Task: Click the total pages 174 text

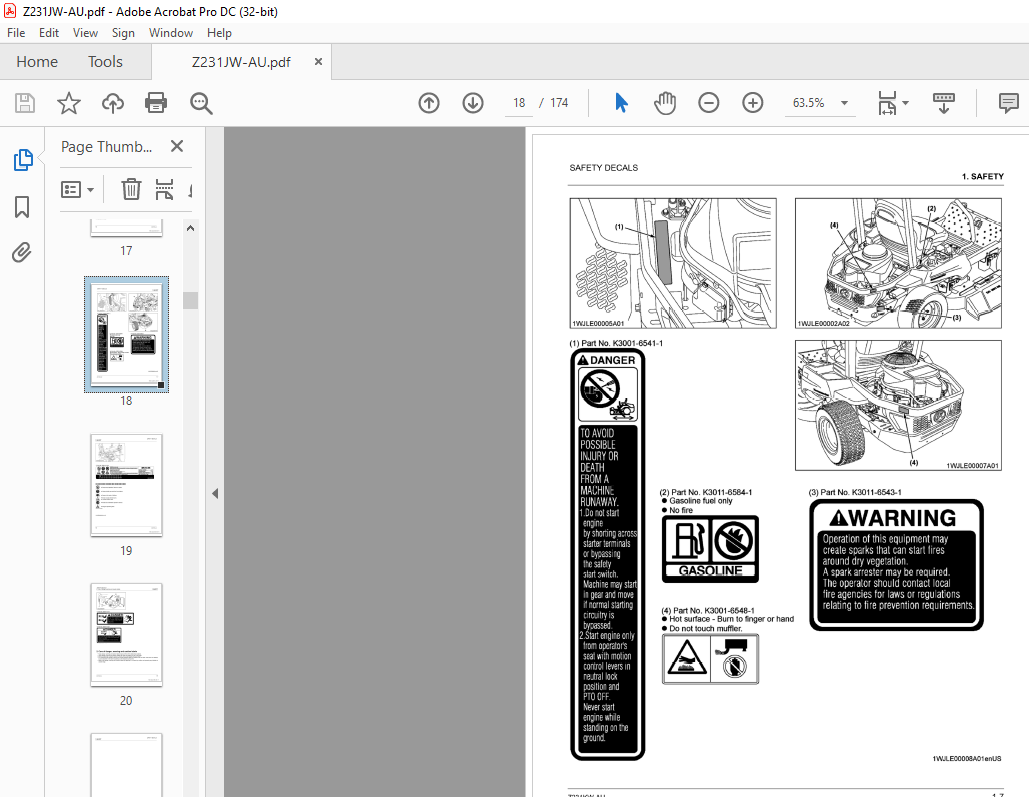Action: coord(558,103)
